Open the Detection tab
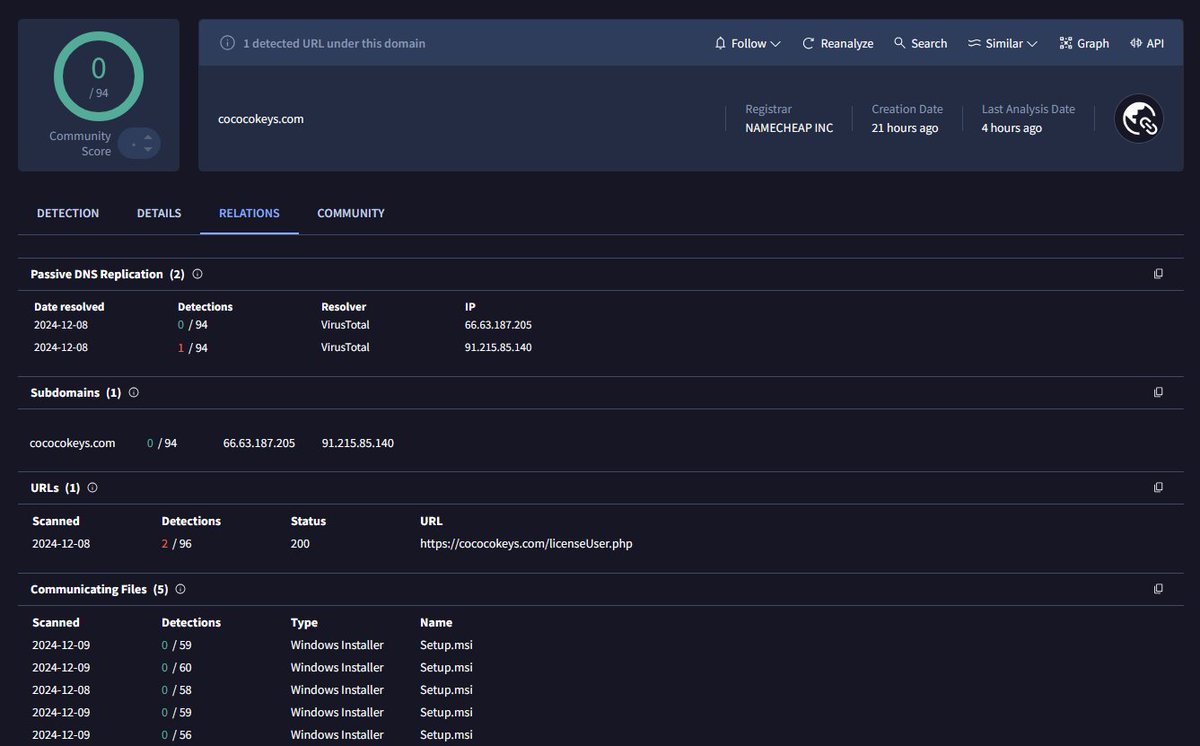Screen dimensions: 1200x746 [x=68, y=213]
